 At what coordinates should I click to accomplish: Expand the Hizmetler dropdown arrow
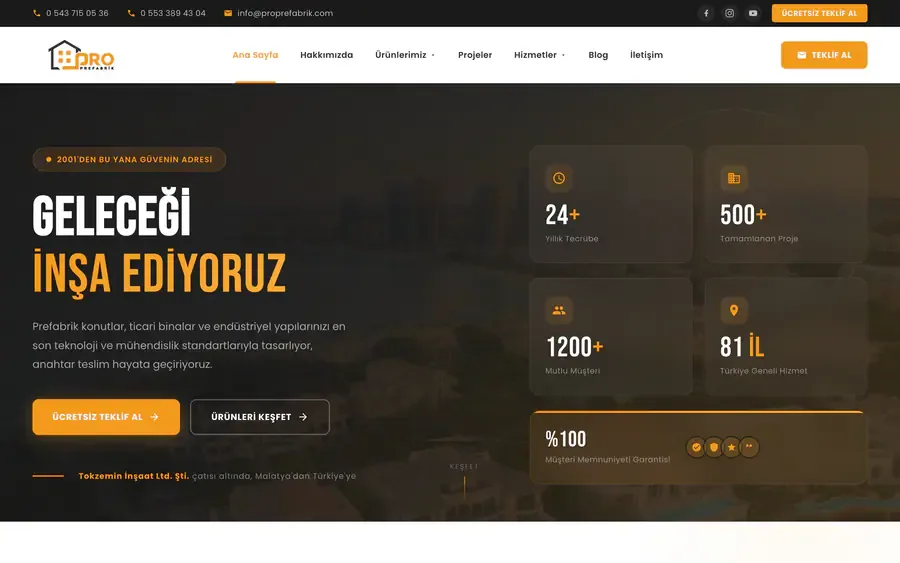[x=563, y=55]
